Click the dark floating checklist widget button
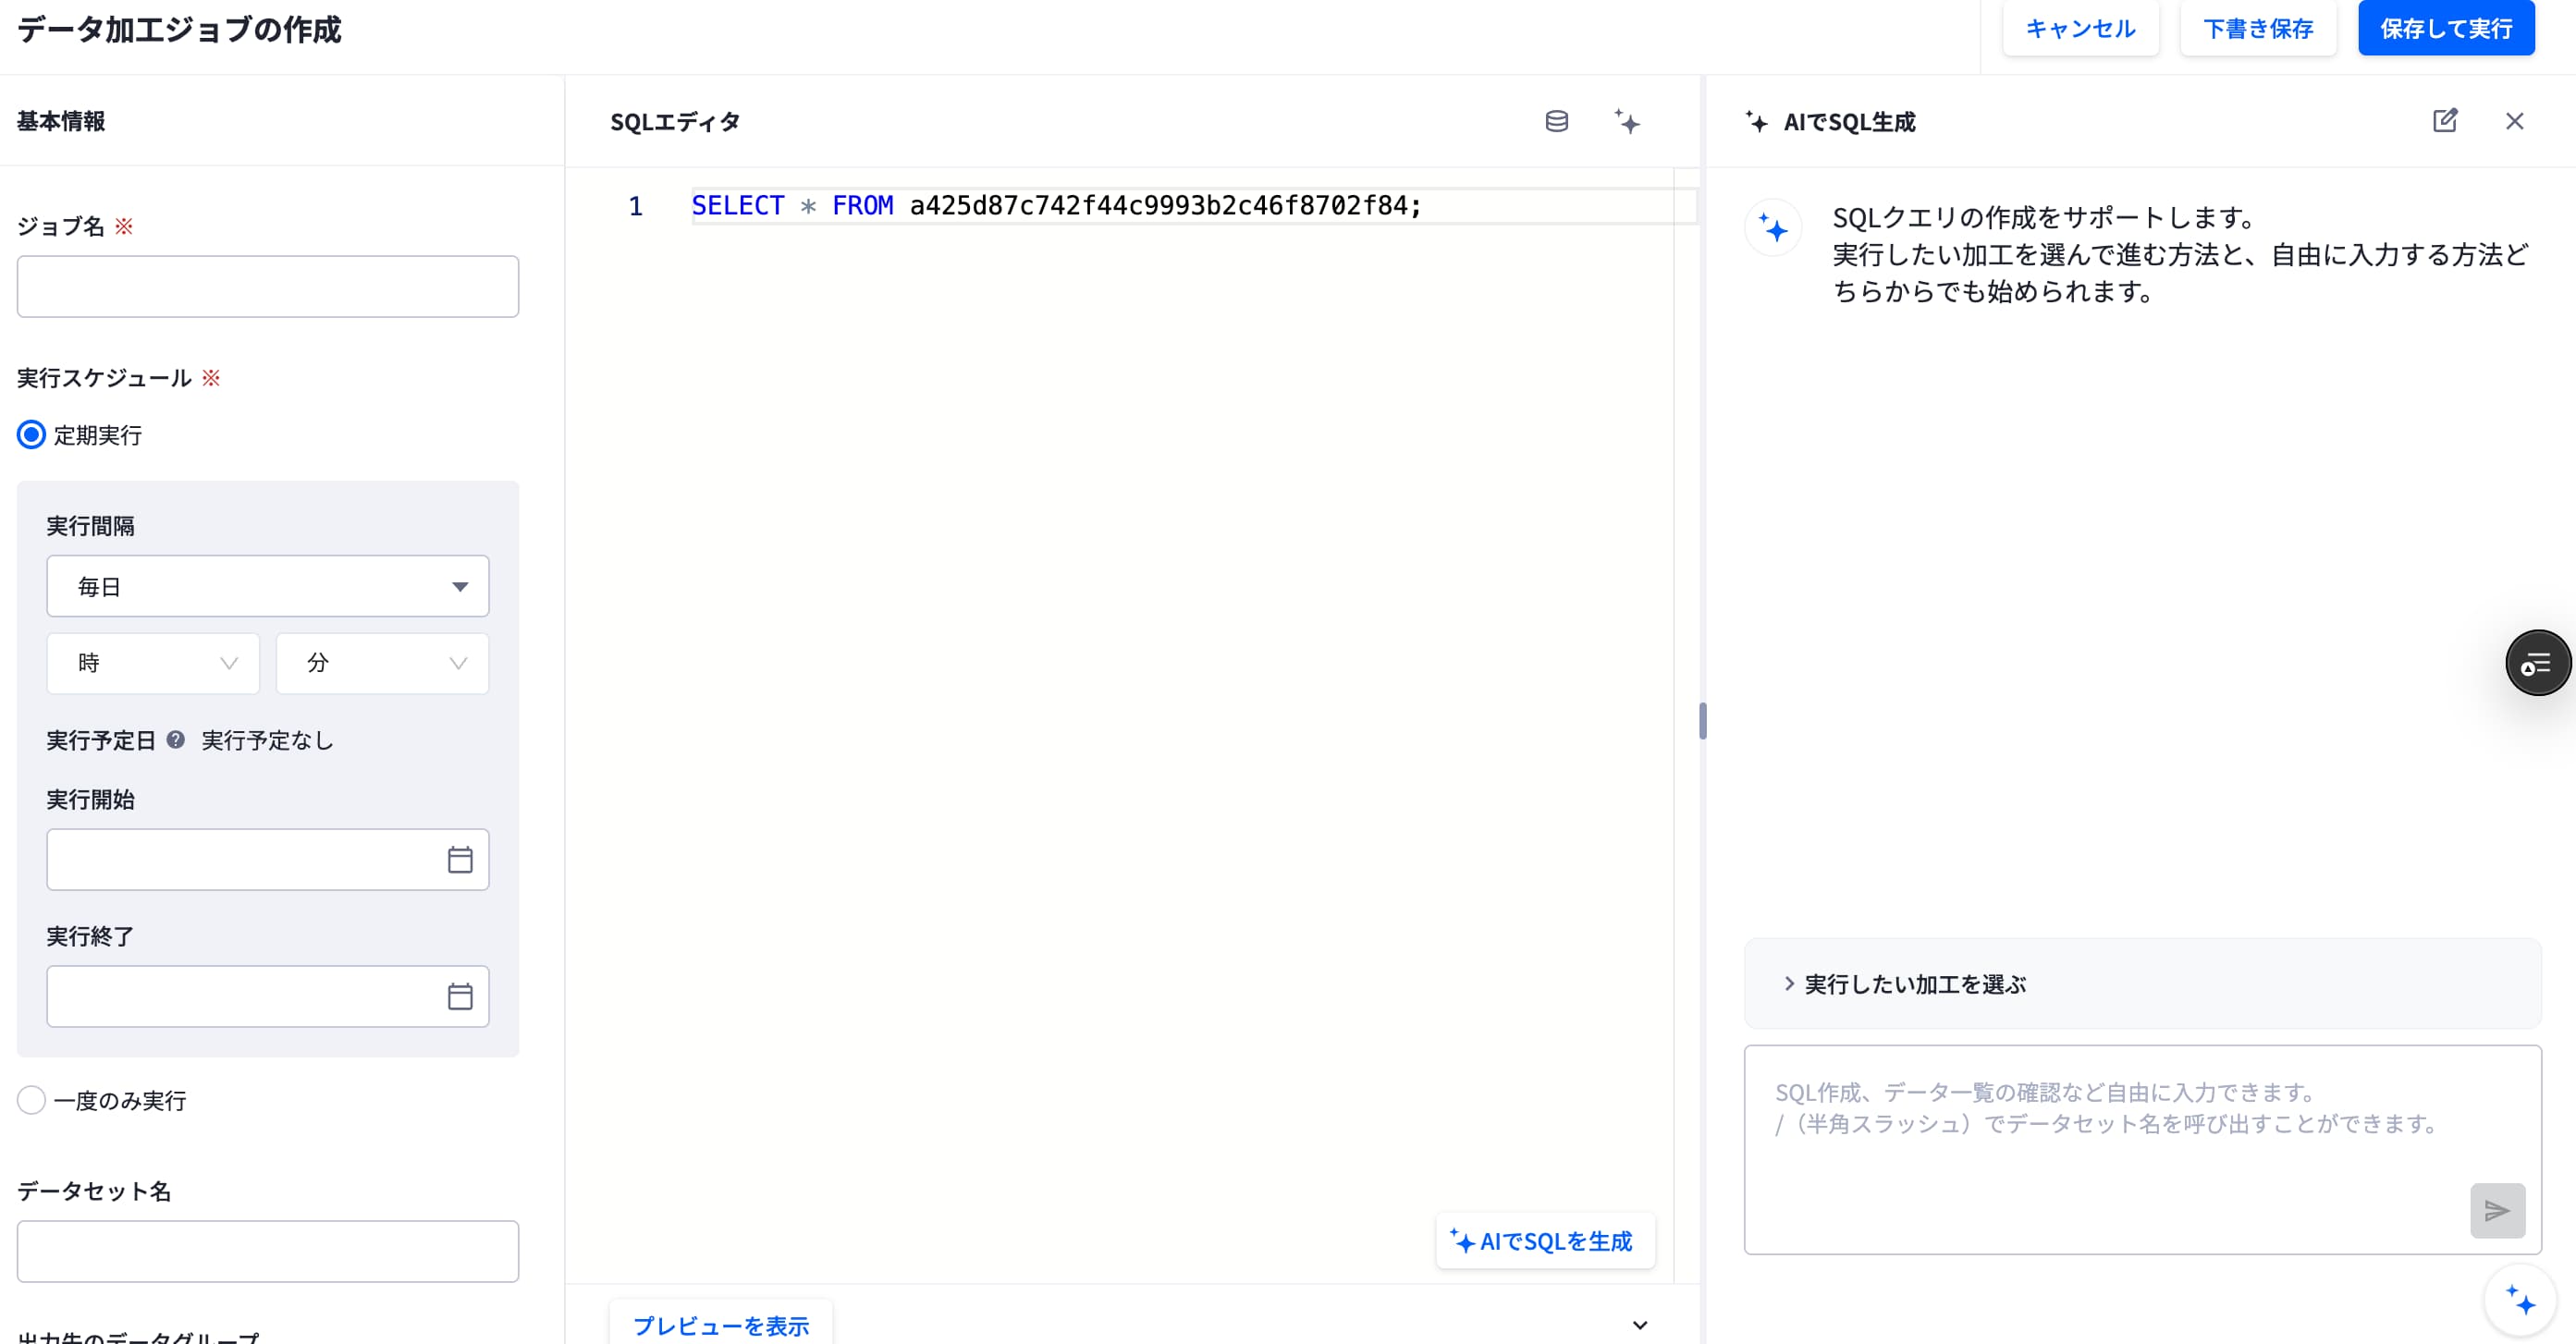The image size is (2576, 1344). click(x=2537, y=663)
